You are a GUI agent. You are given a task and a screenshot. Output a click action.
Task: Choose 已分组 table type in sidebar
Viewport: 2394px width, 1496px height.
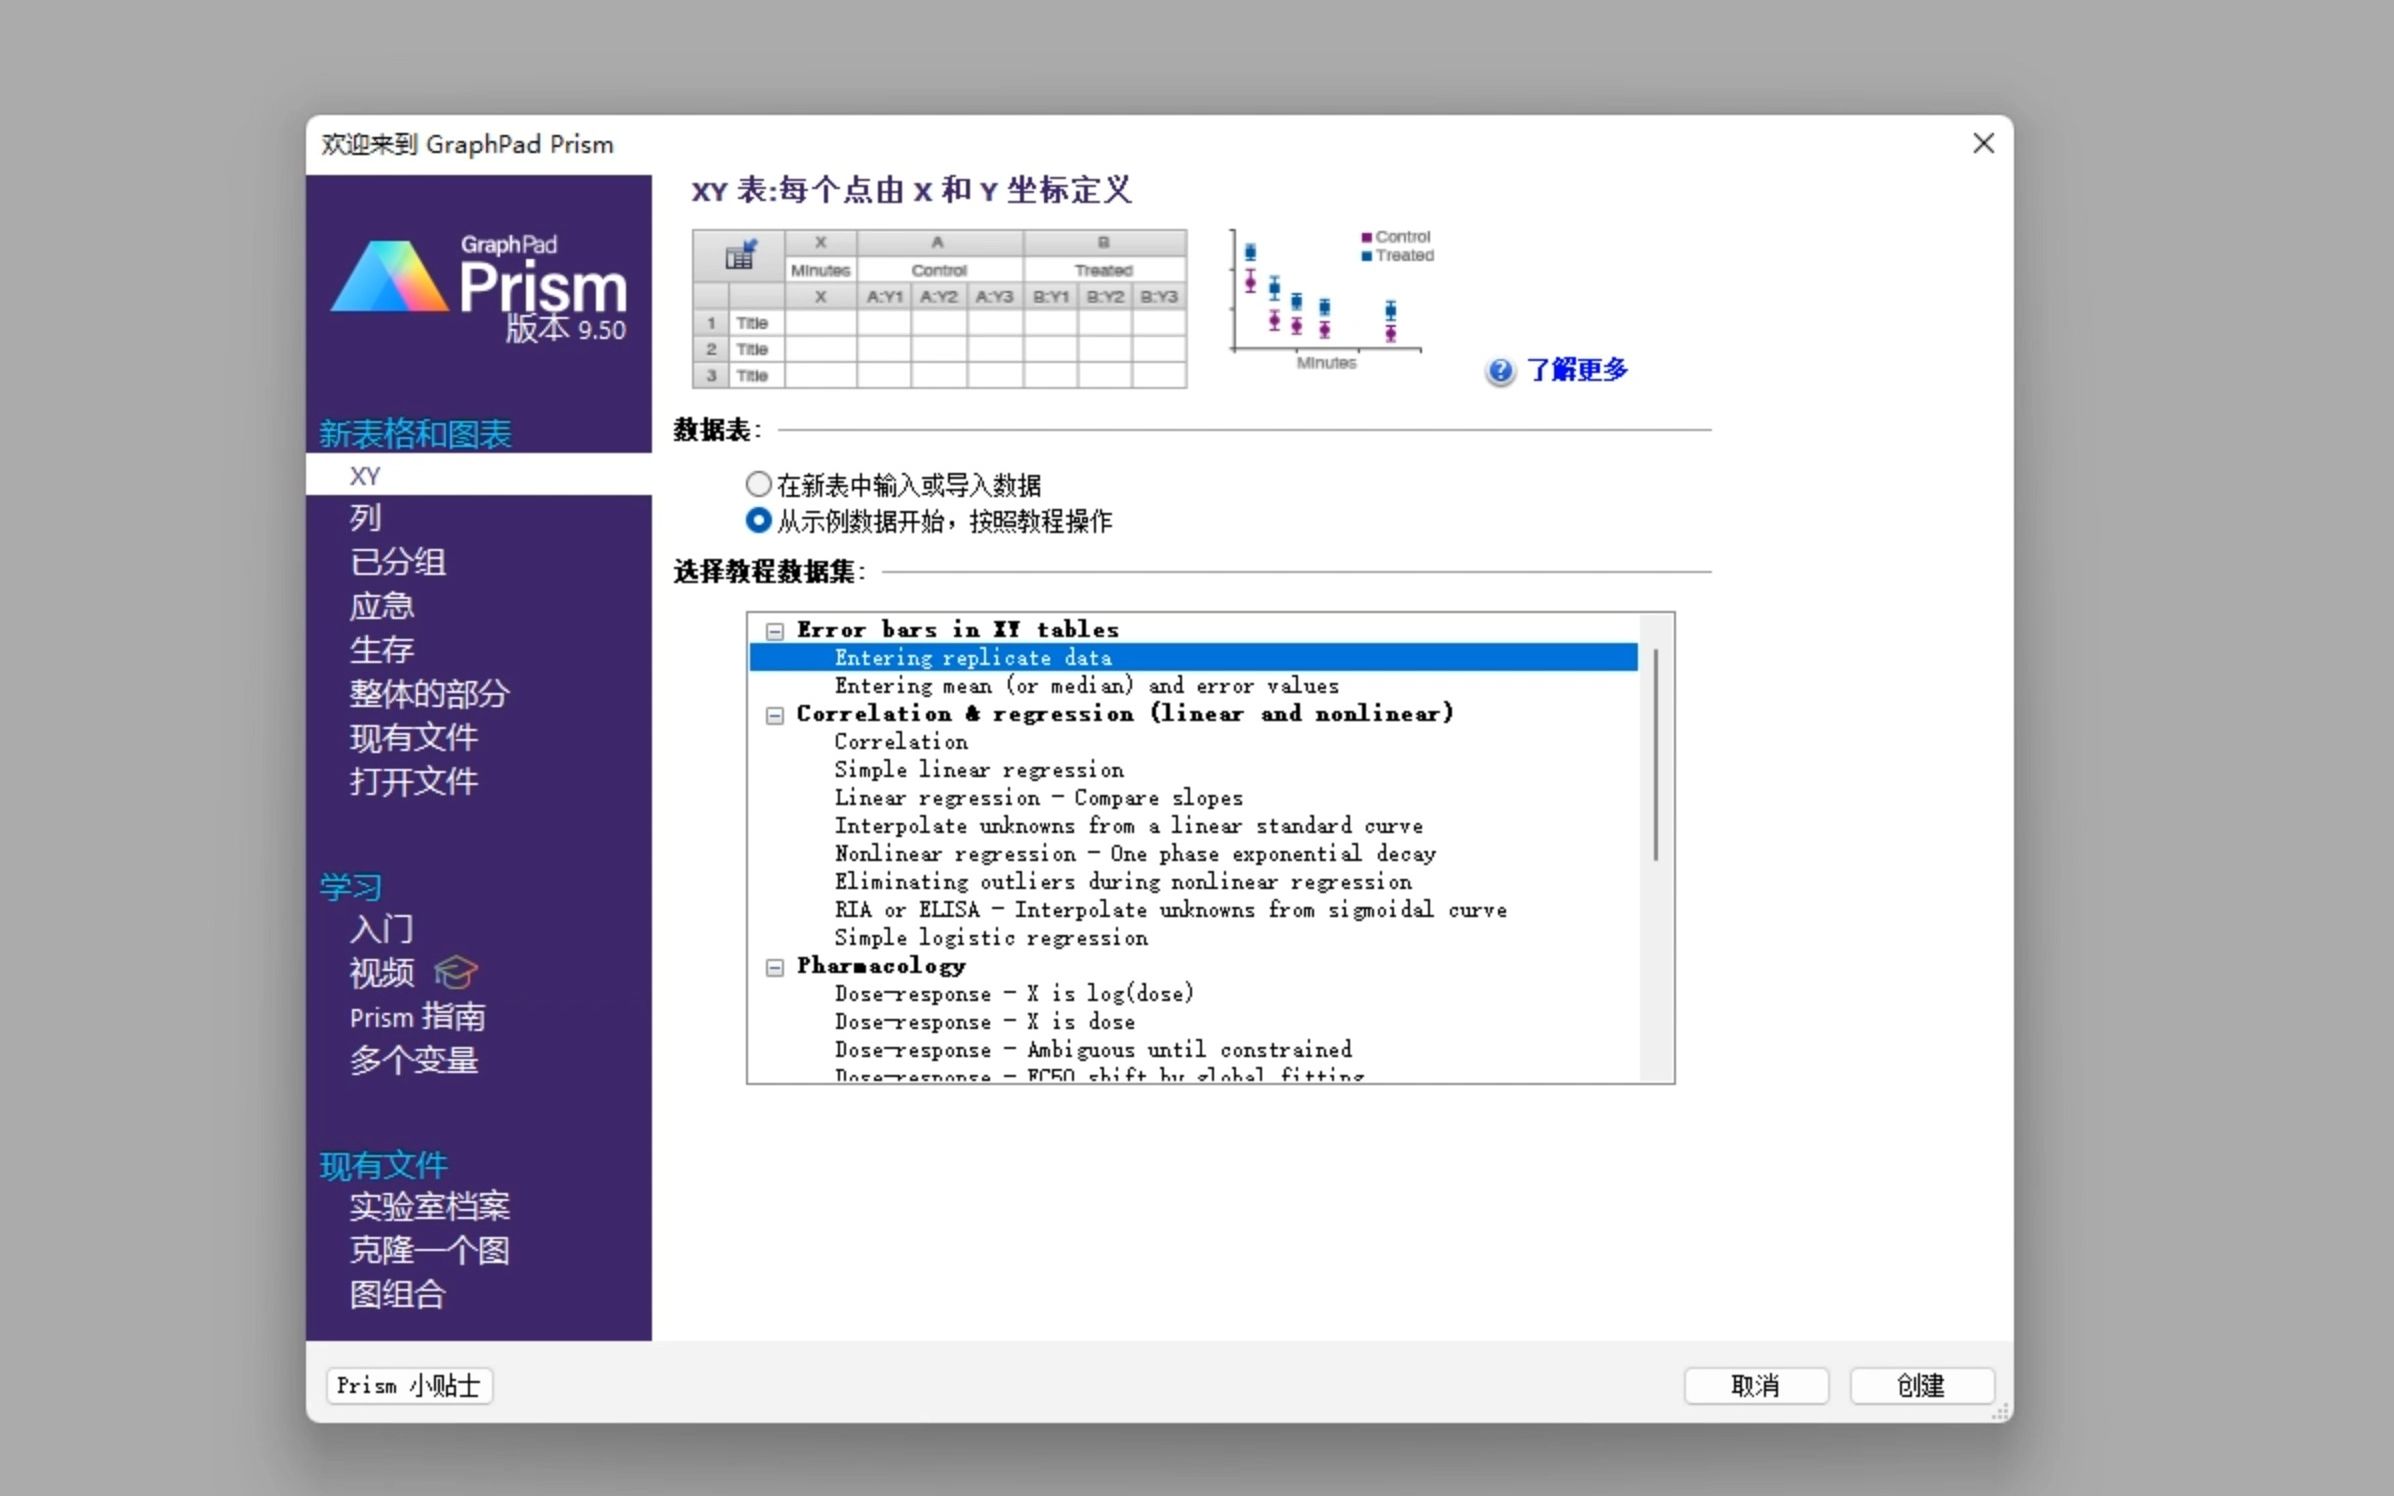pyautogui.click(x=397, y=562)
